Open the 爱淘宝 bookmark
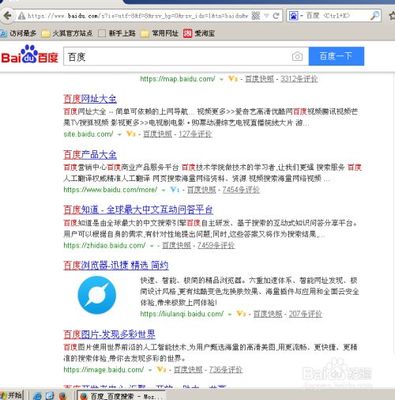This screenshot has width=395, height=400. [x=199, y=33]
